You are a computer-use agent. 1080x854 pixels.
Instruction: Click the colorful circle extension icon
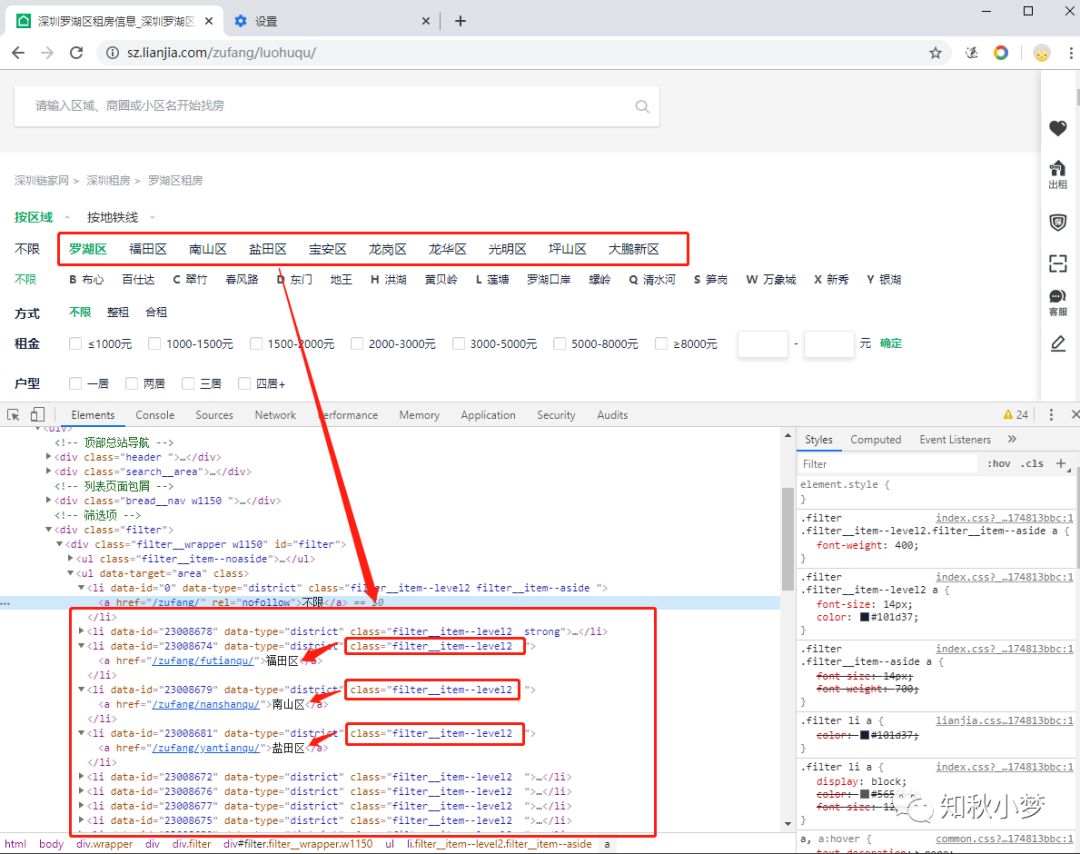pyautogui.click(x=1001, y=53)
